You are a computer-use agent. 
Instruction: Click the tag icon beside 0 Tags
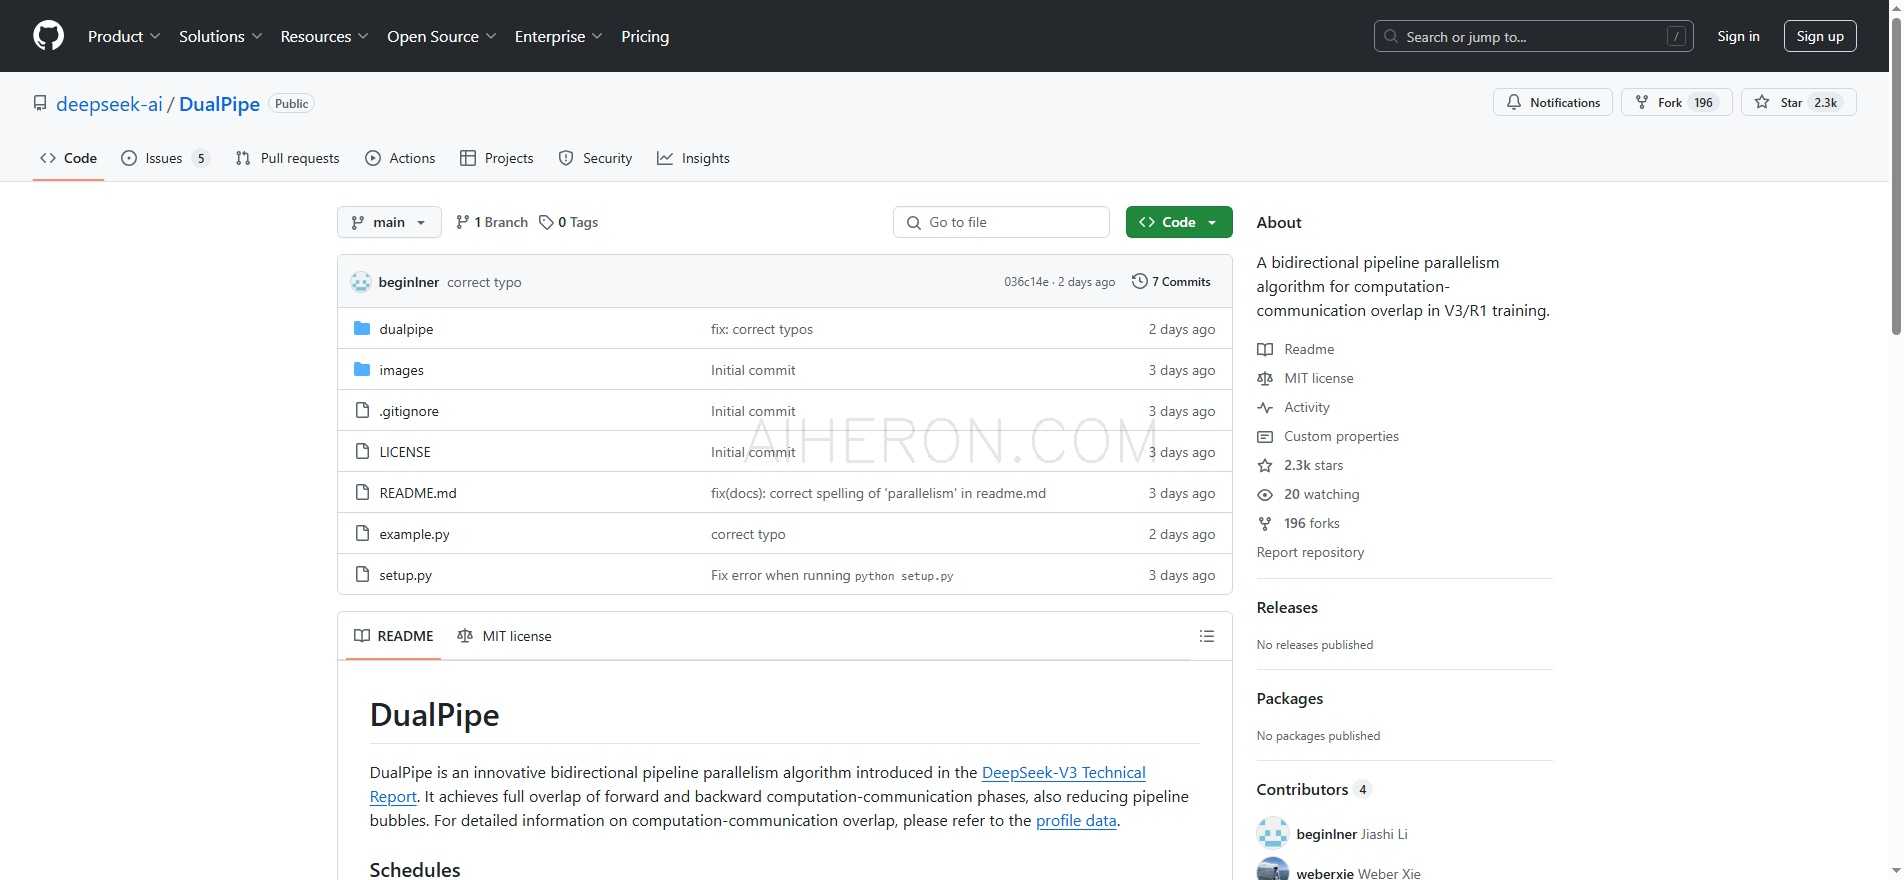coord(546,222)
